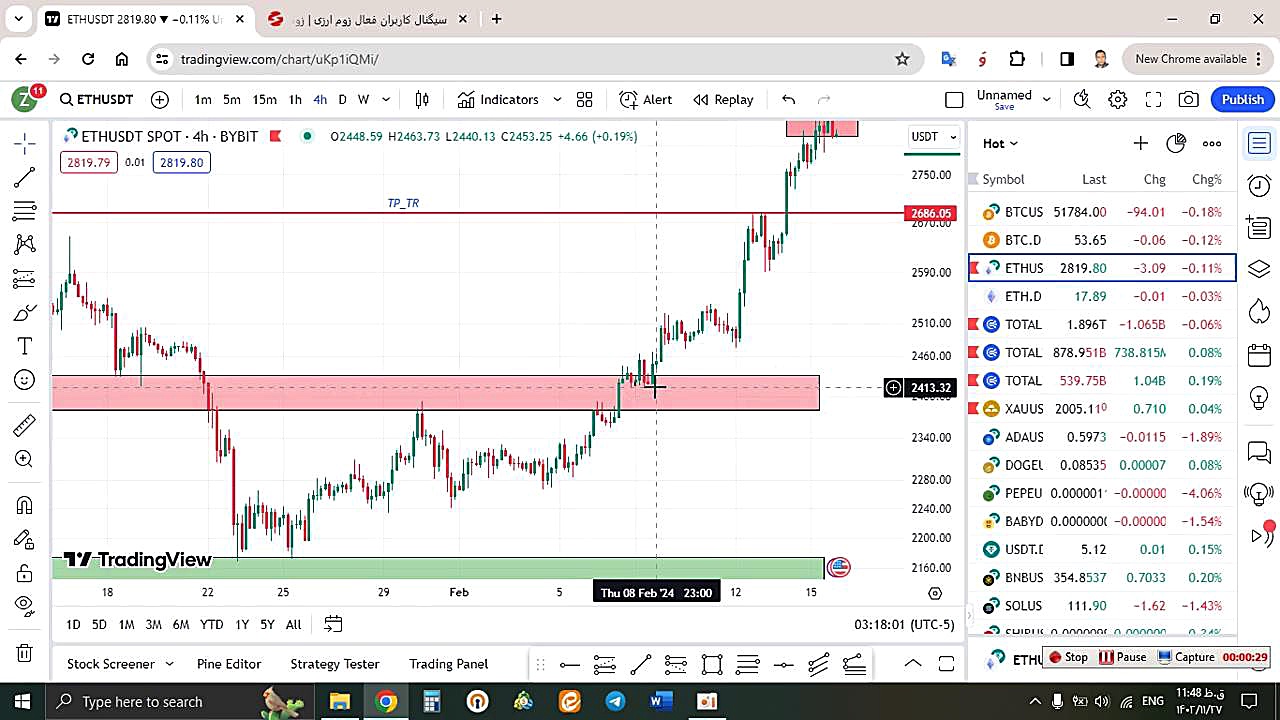1280x720 pixels.
Task: Open the Chrome tab search dropdown
Action: tap(18, 18)
